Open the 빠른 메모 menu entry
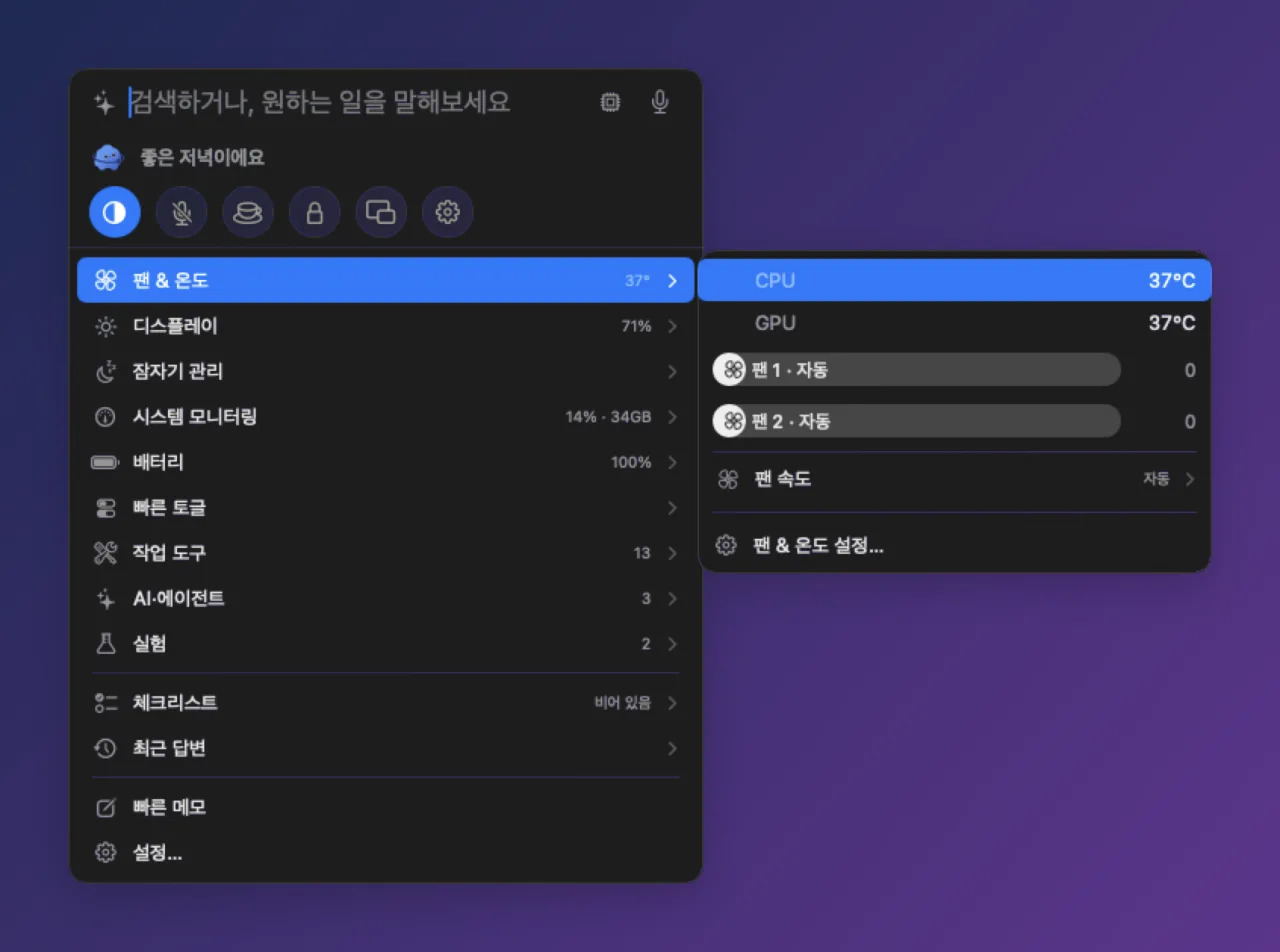Image resolution: width=1280 pixels, height=952 pixels. 386,807
